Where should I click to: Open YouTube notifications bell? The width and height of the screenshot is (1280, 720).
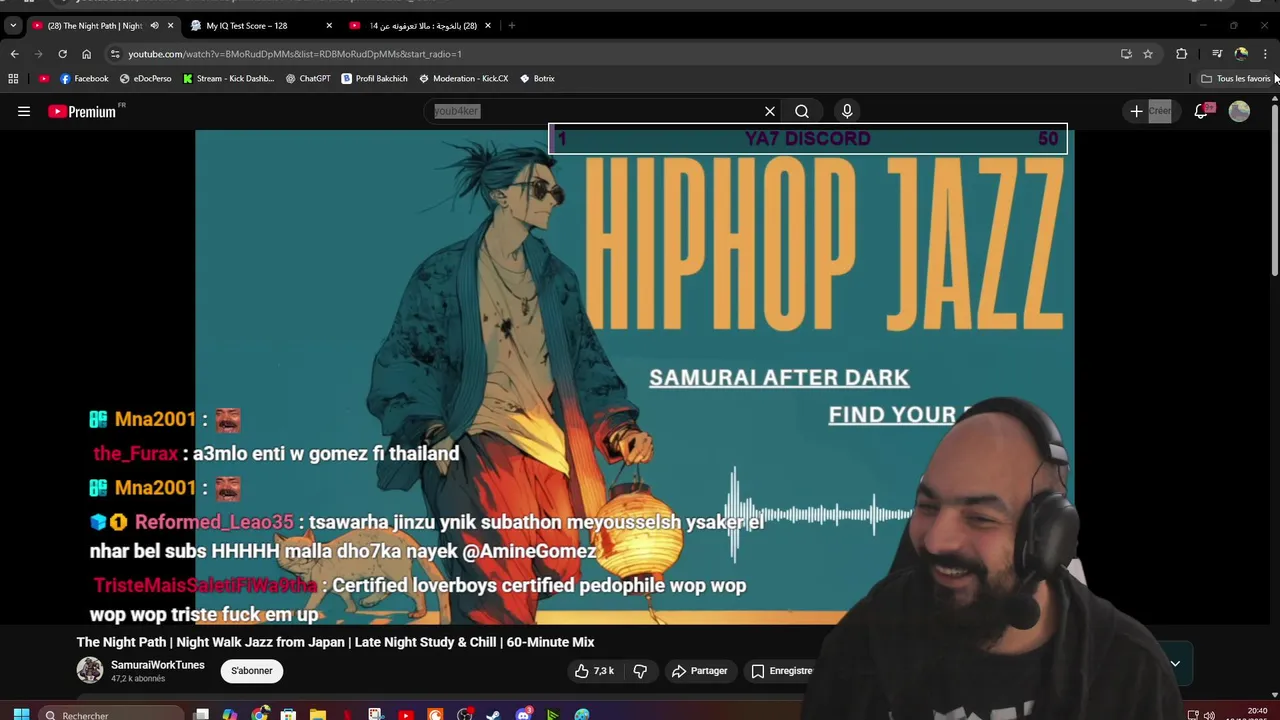point(1202,112)
